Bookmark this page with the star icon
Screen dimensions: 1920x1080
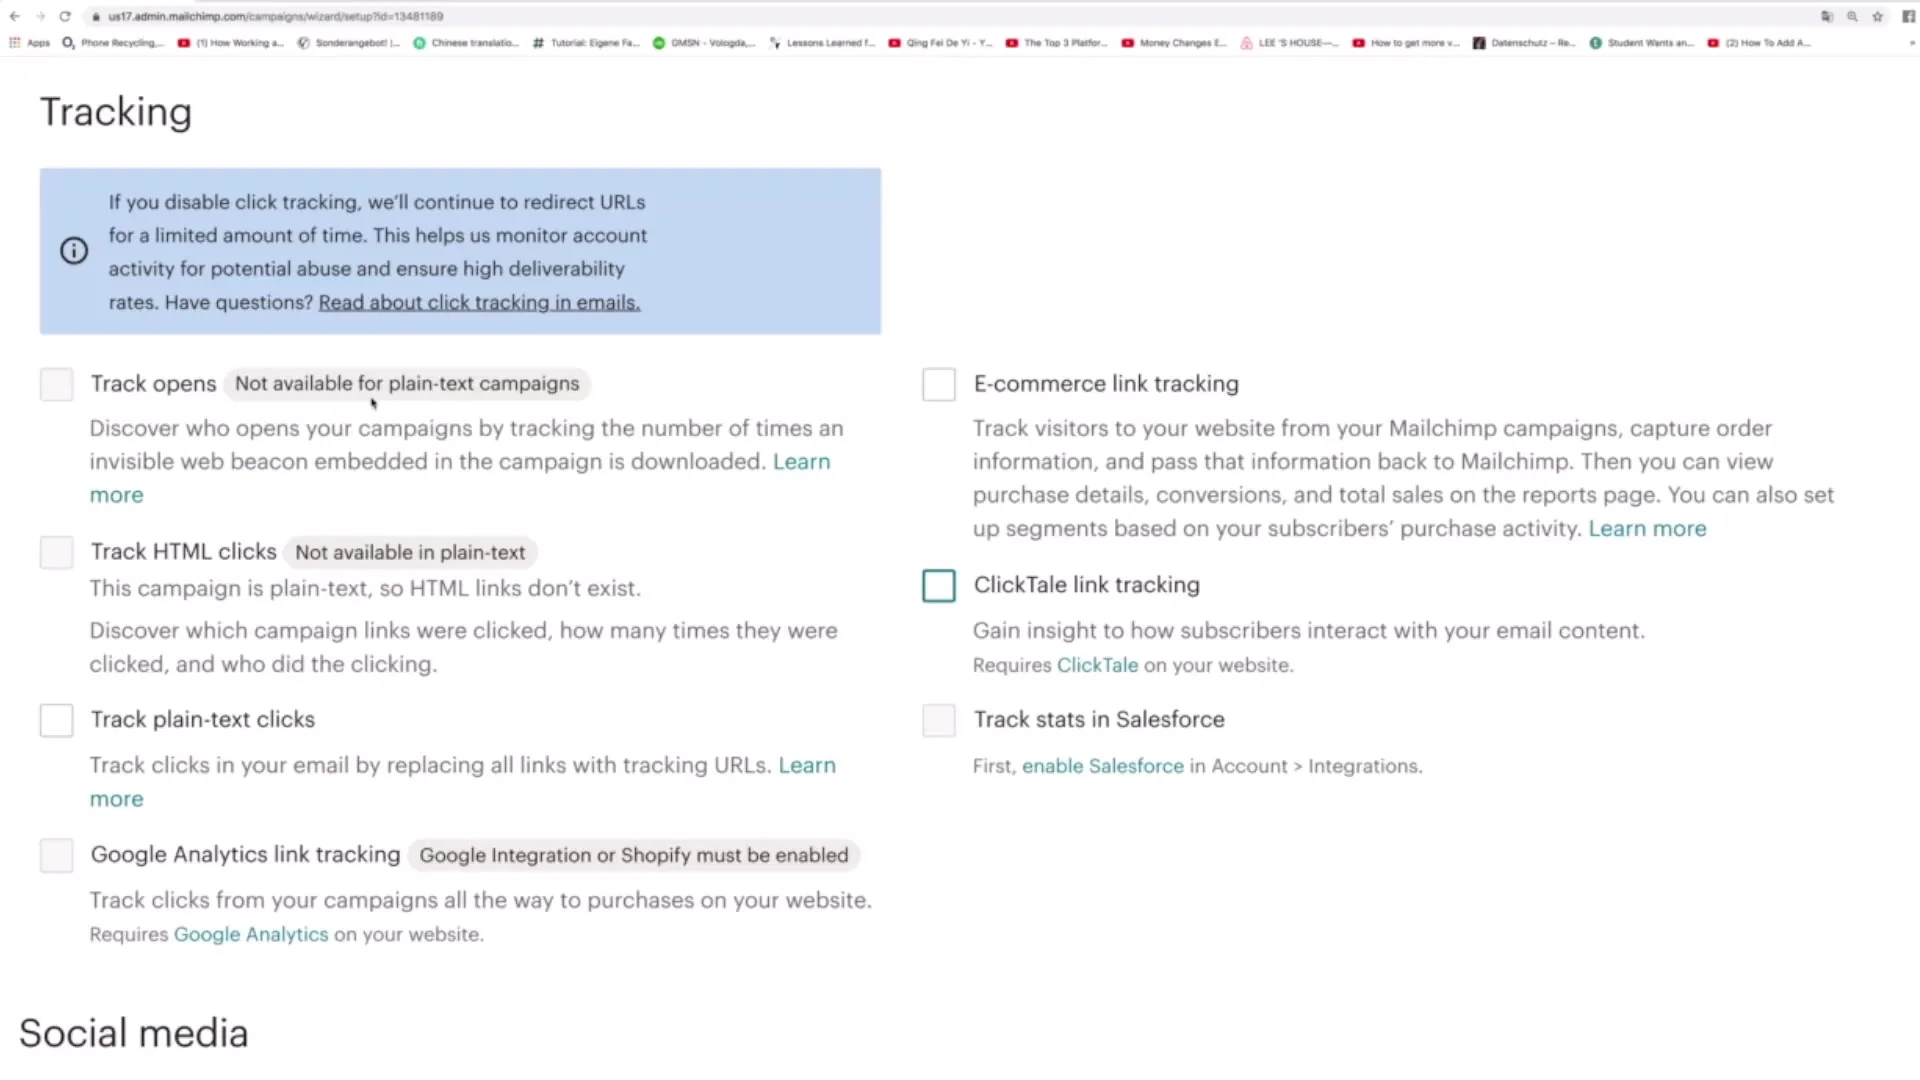tap(1878, 16)
